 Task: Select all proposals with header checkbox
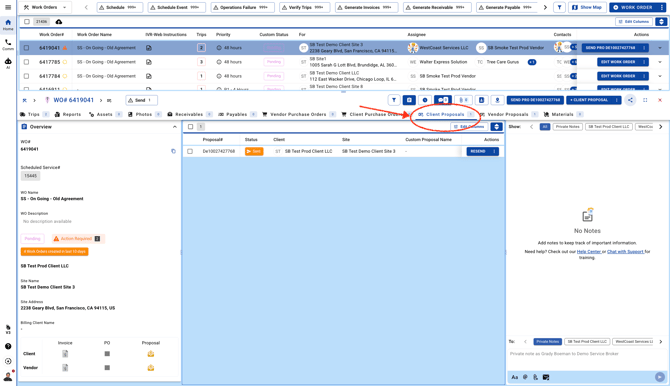[190, 127]
